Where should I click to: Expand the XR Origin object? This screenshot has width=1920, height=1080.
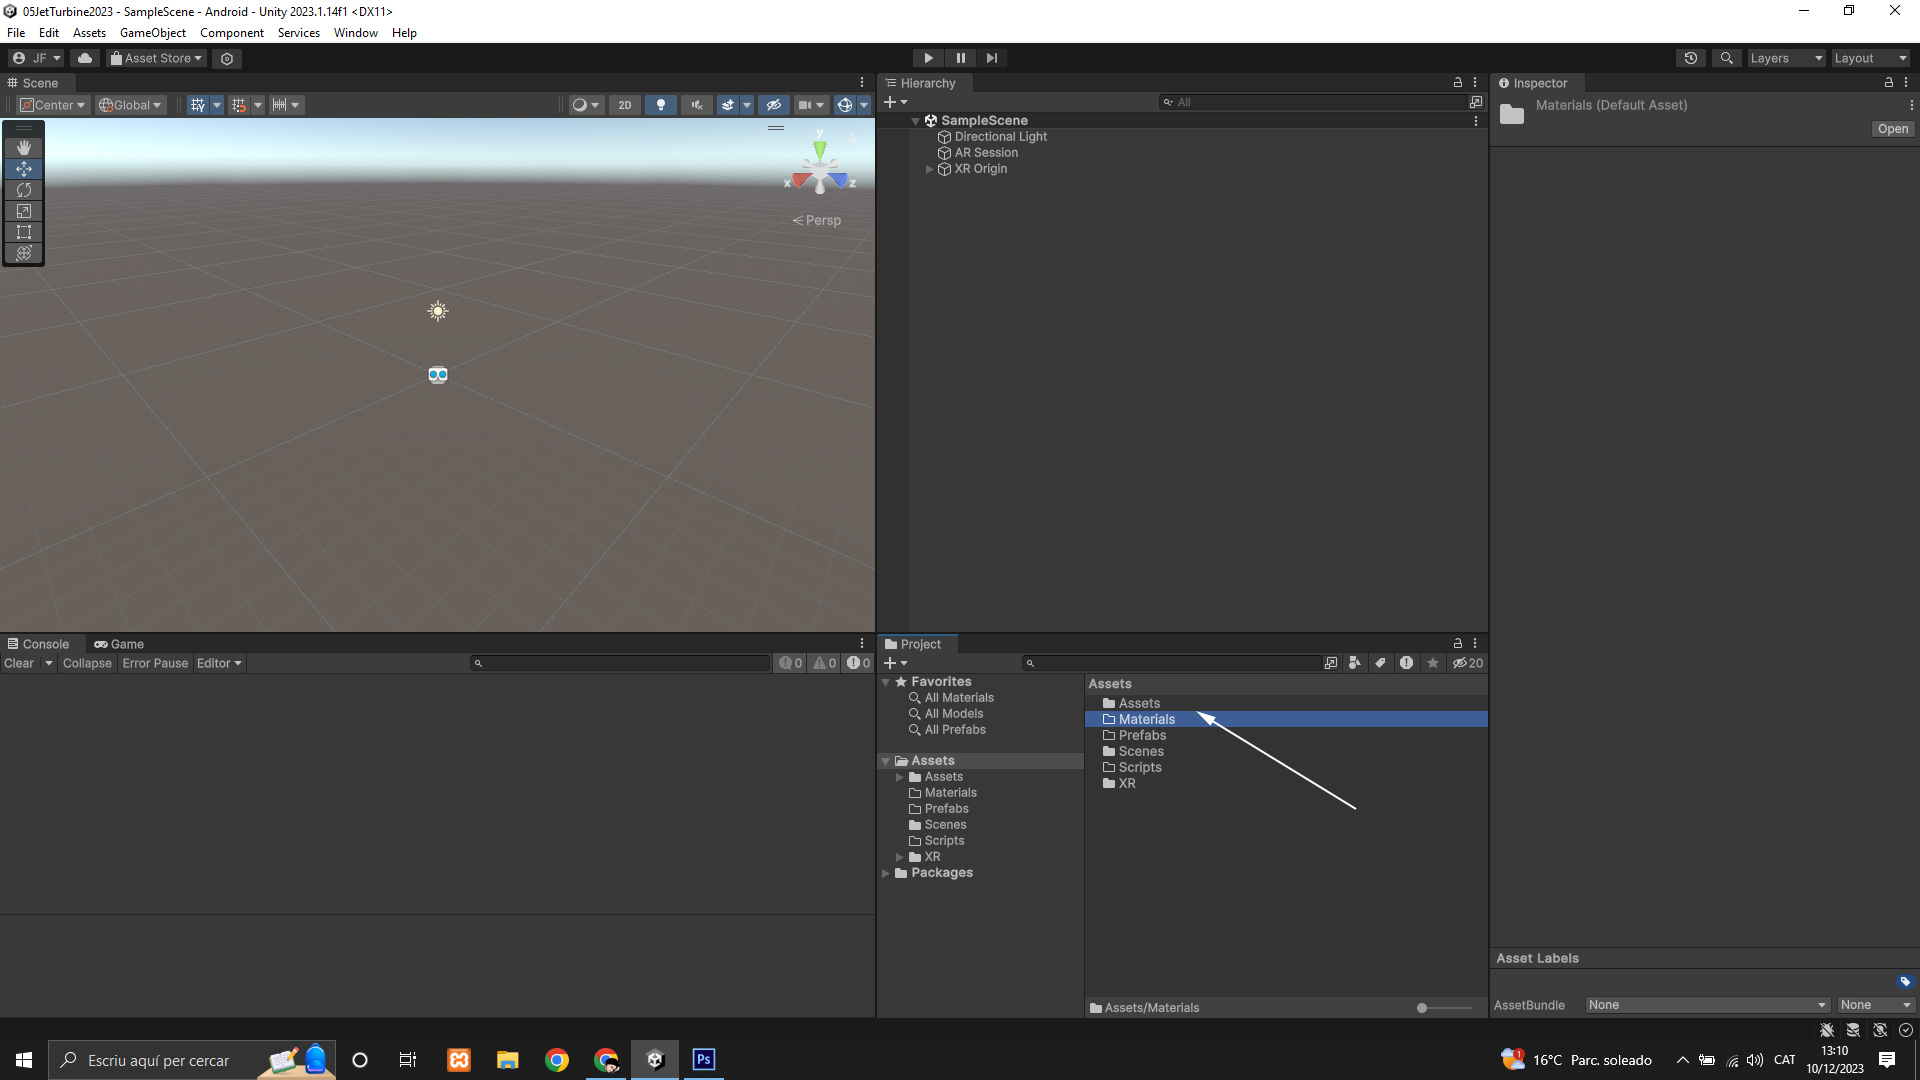pyautogui.click(x=929, y=169)
